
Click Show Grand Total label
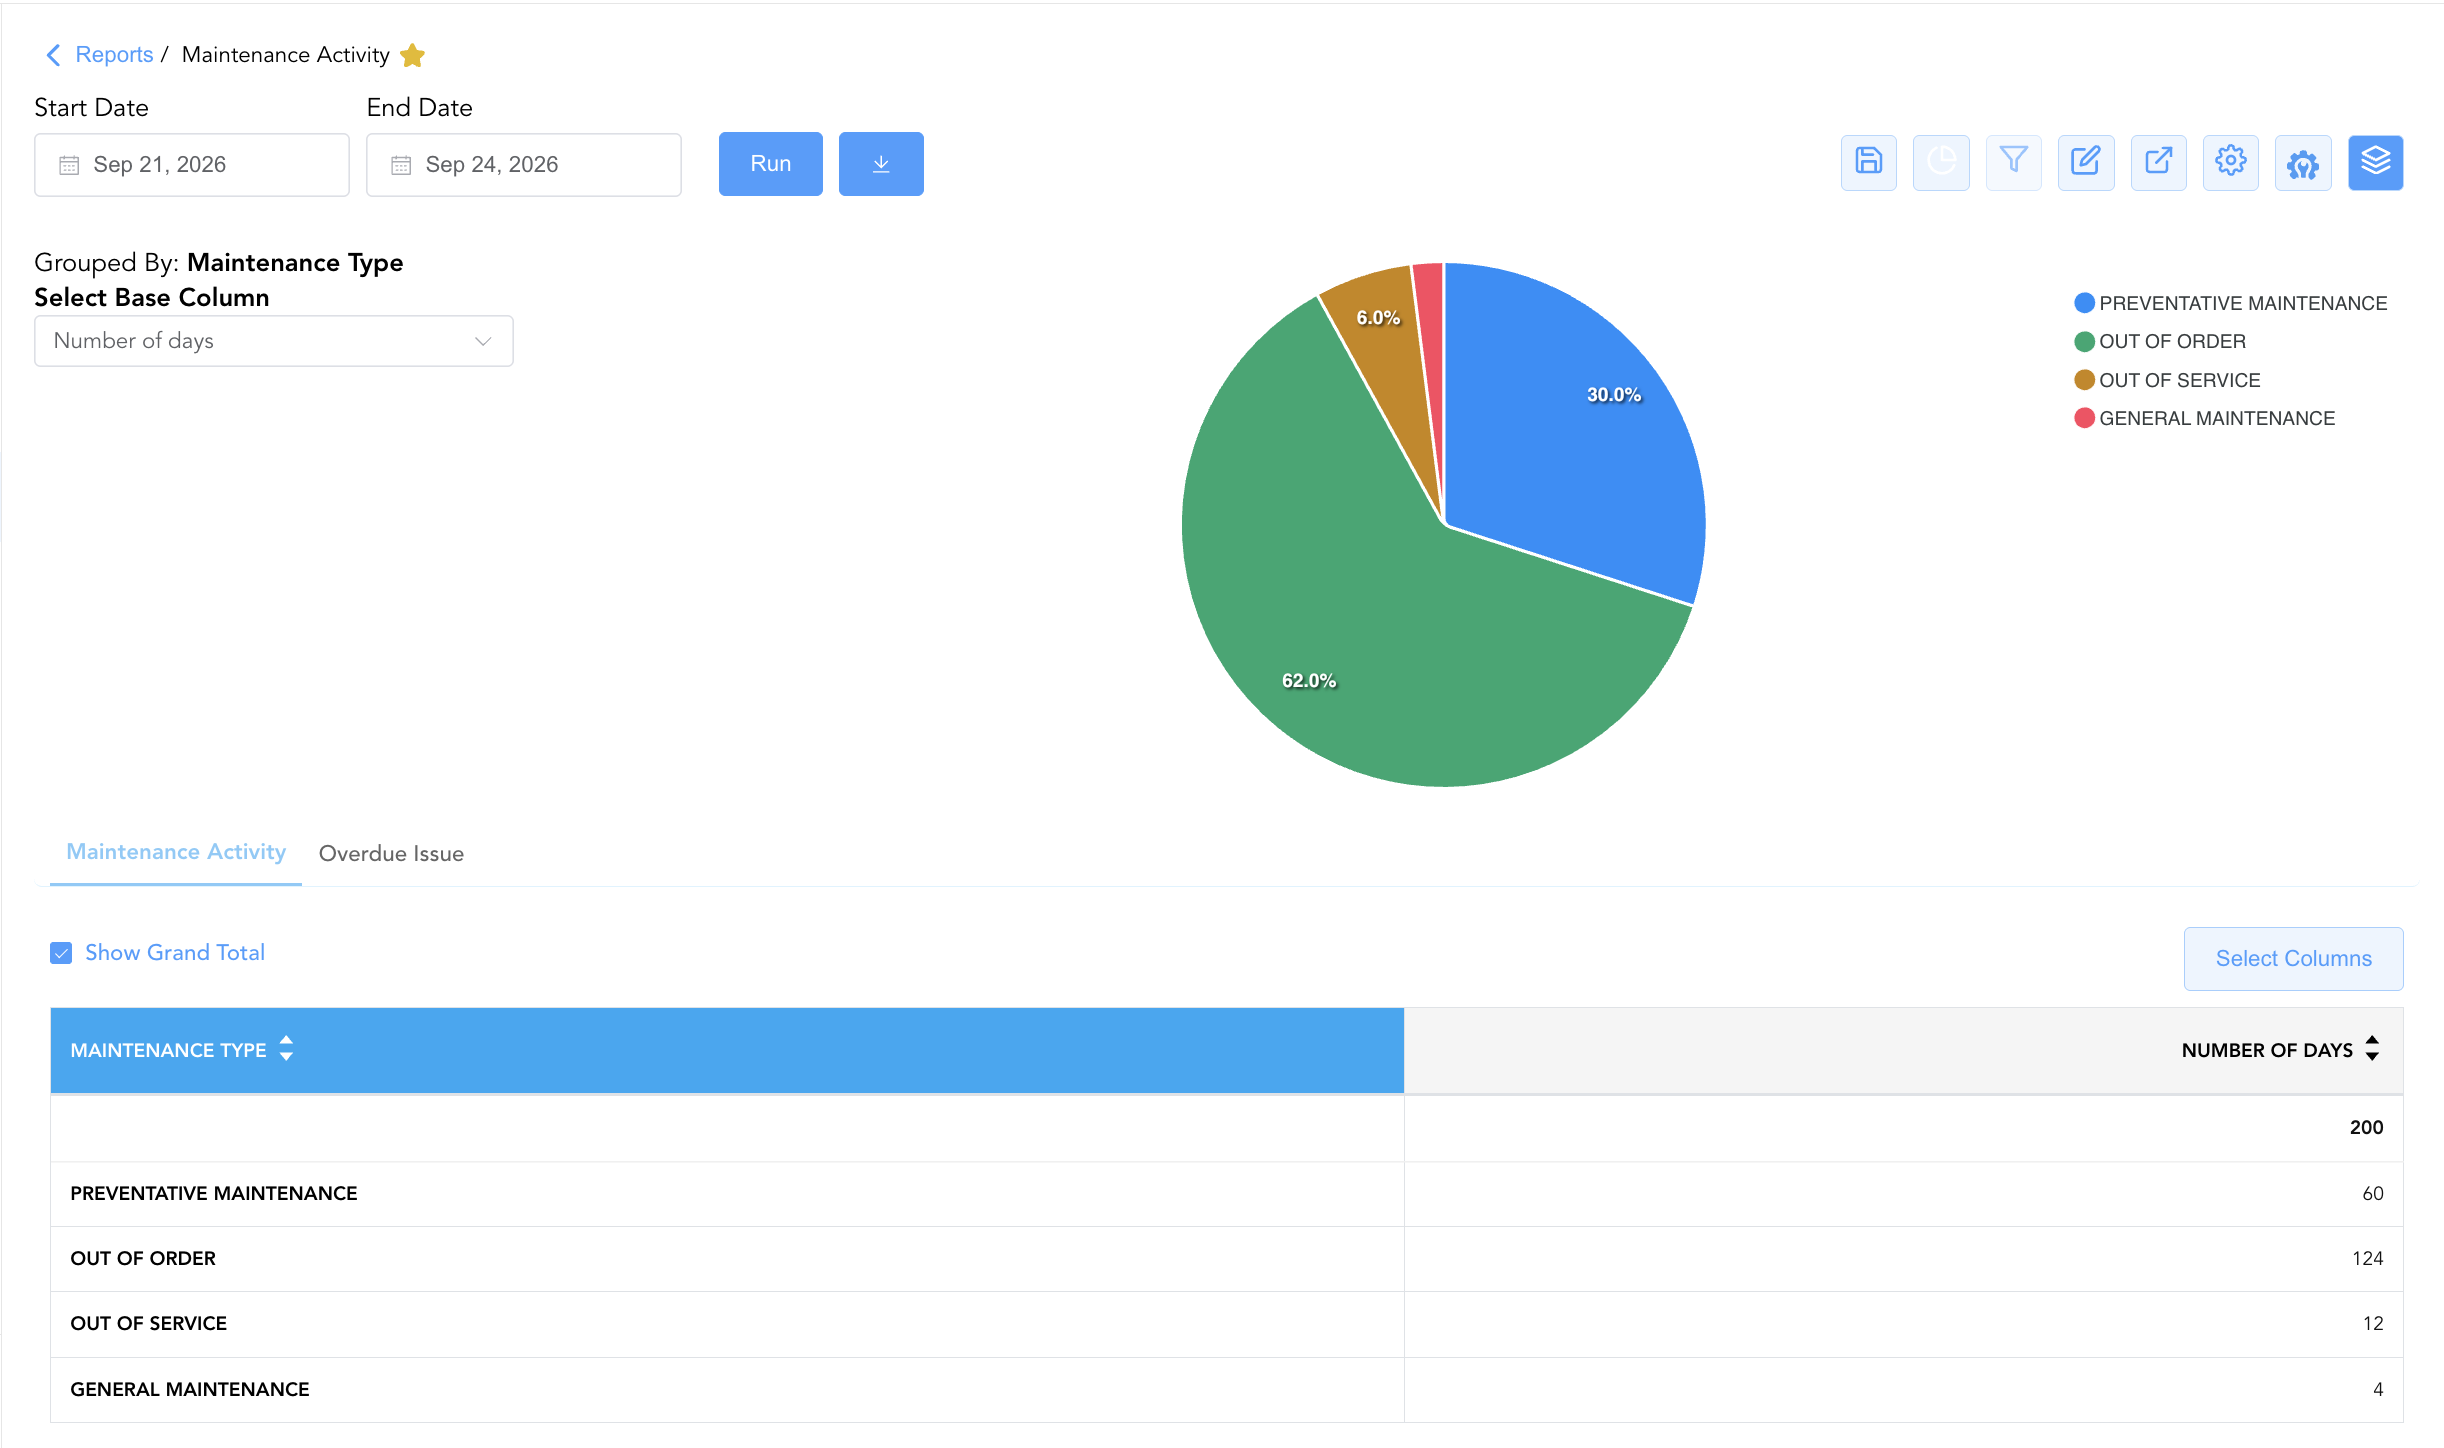point(175,953)
